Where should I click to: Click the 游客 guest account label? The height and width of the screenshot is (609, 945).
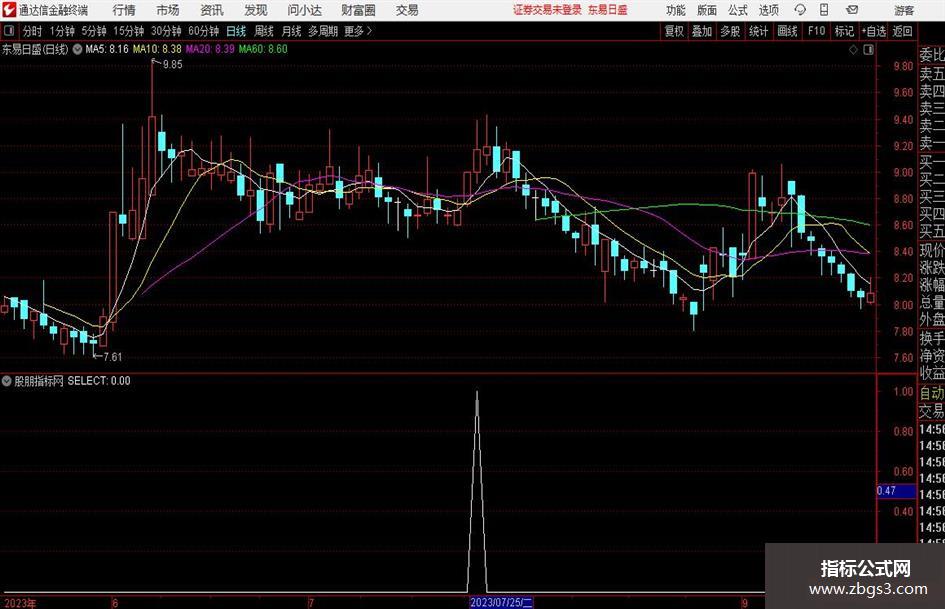coord(904,10)
